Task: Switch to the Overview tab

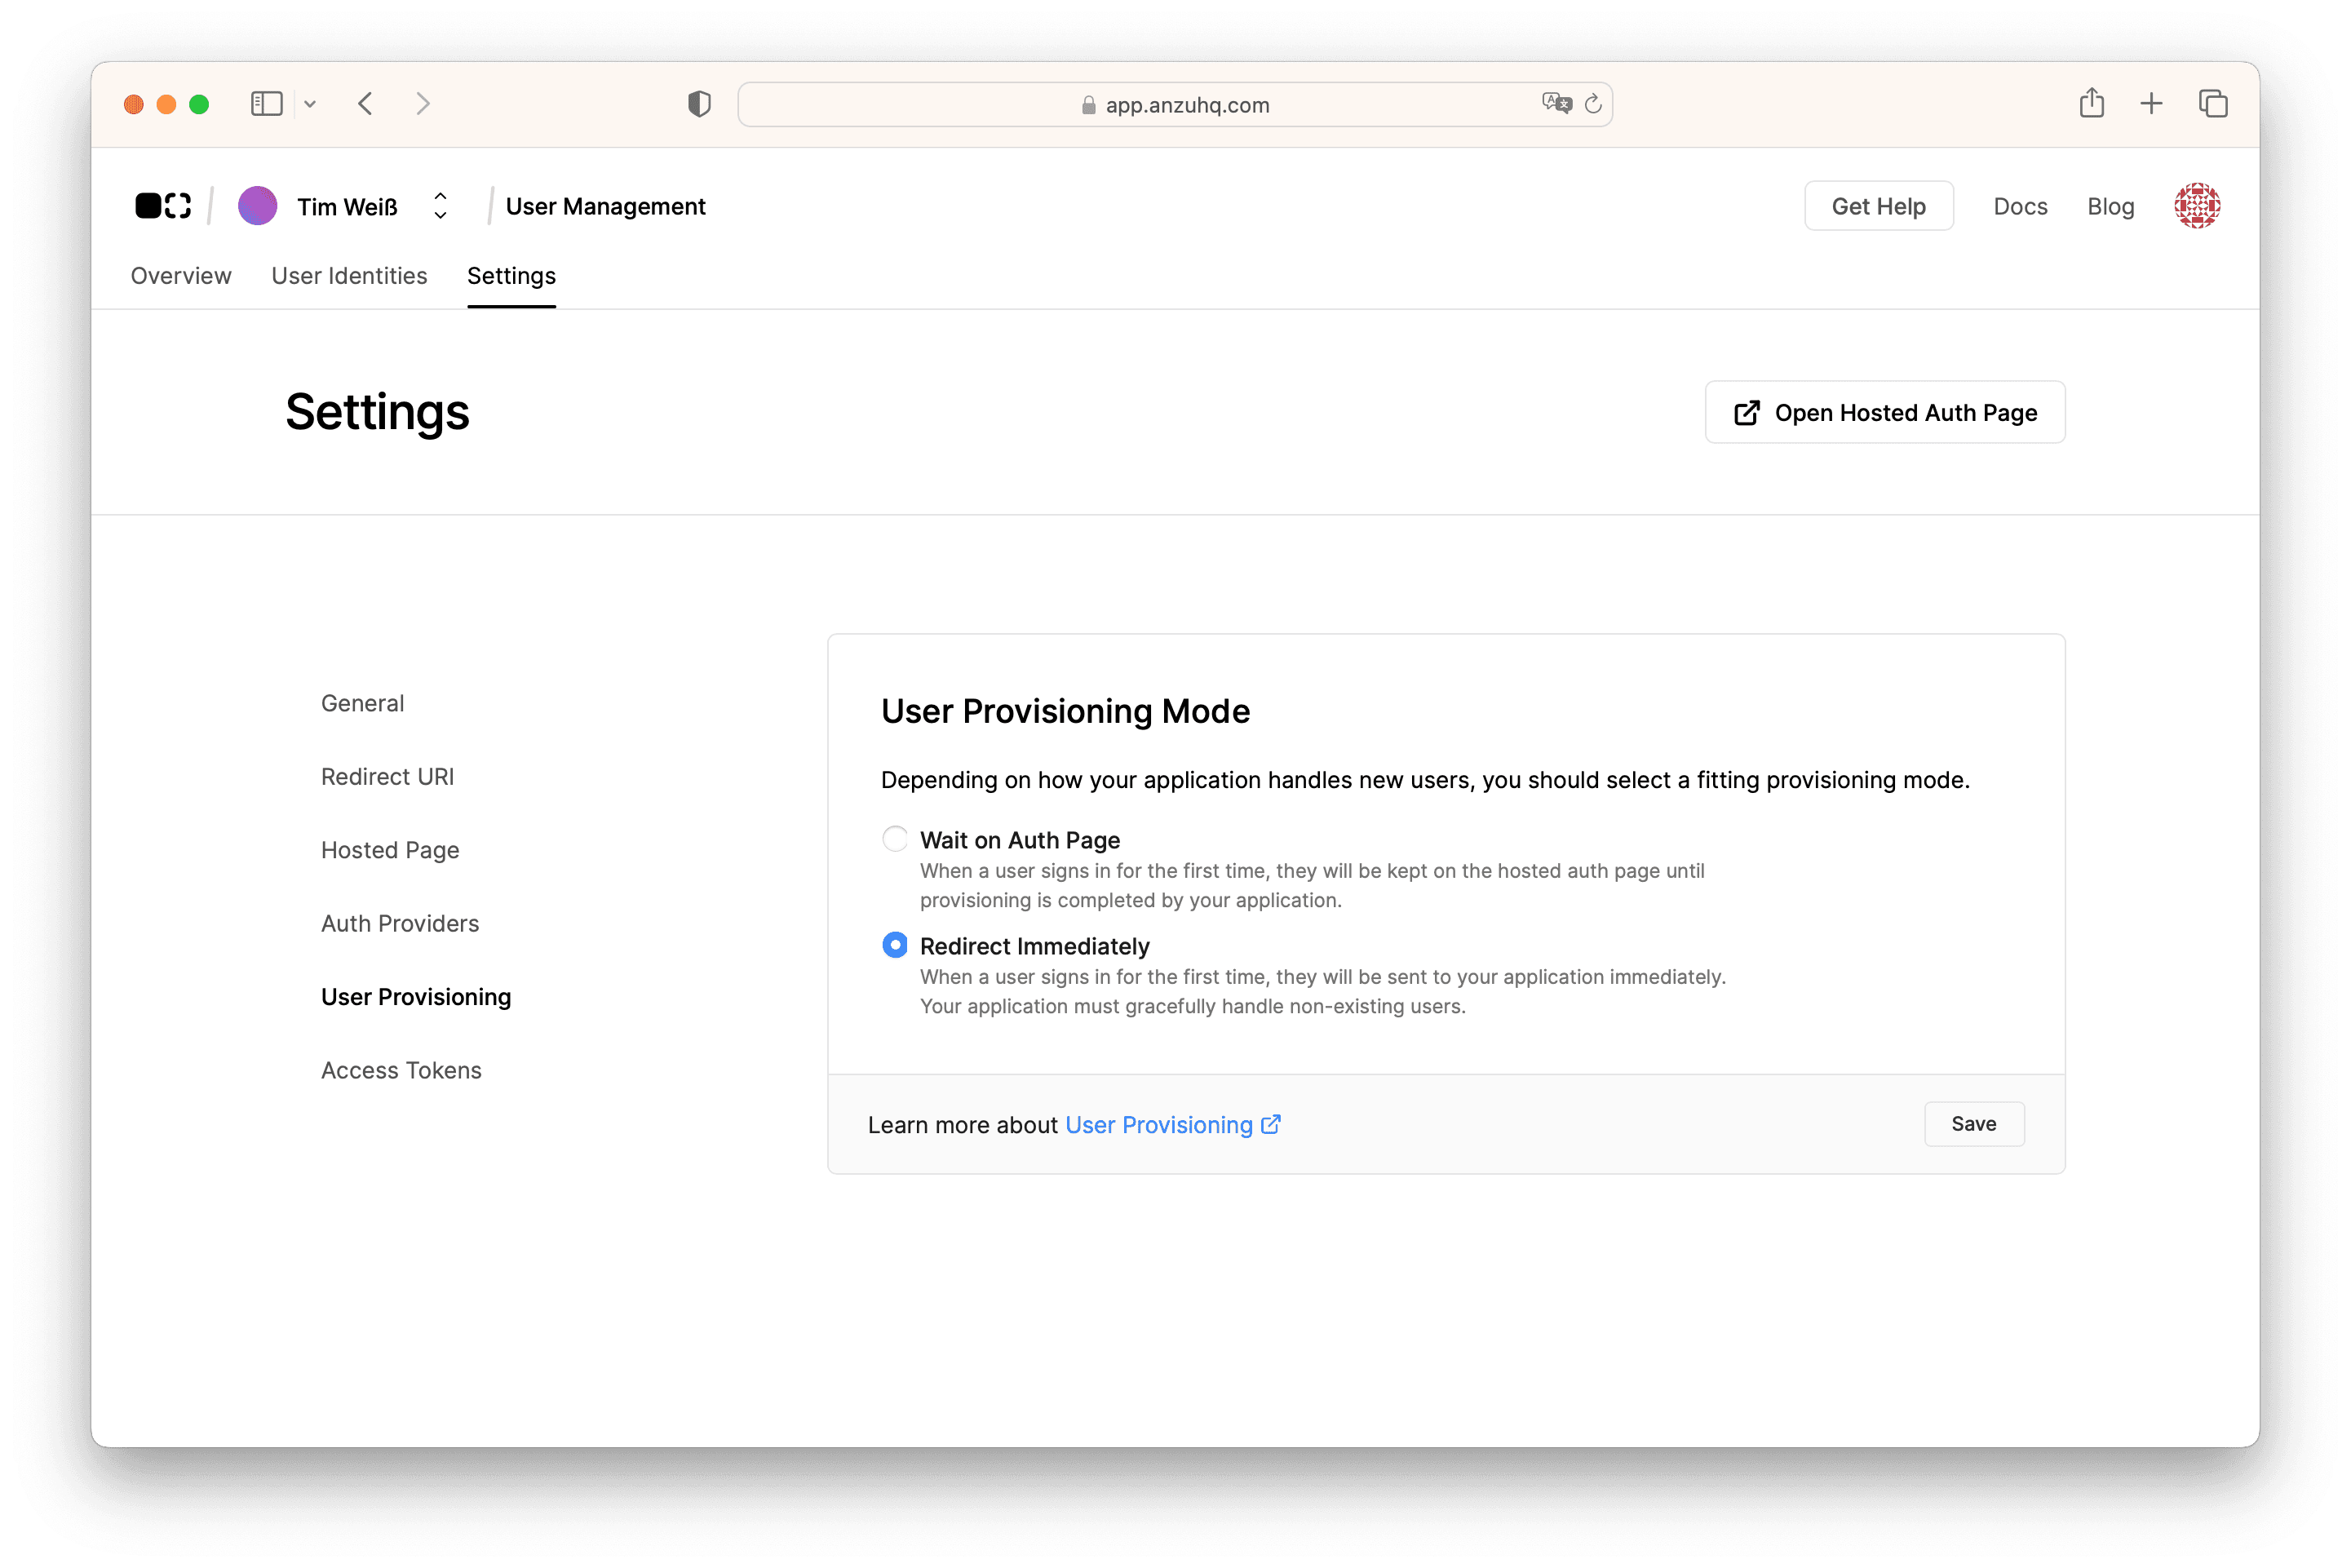Action: pyautogui.click(x=181, y=276)
